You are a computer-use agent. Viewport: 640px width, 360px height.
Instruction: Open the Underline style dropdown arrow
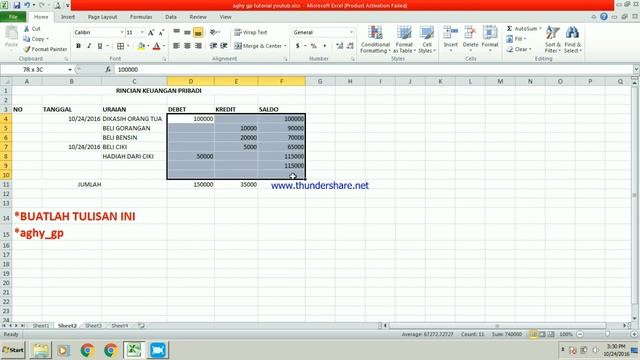[x=107, y=46]
